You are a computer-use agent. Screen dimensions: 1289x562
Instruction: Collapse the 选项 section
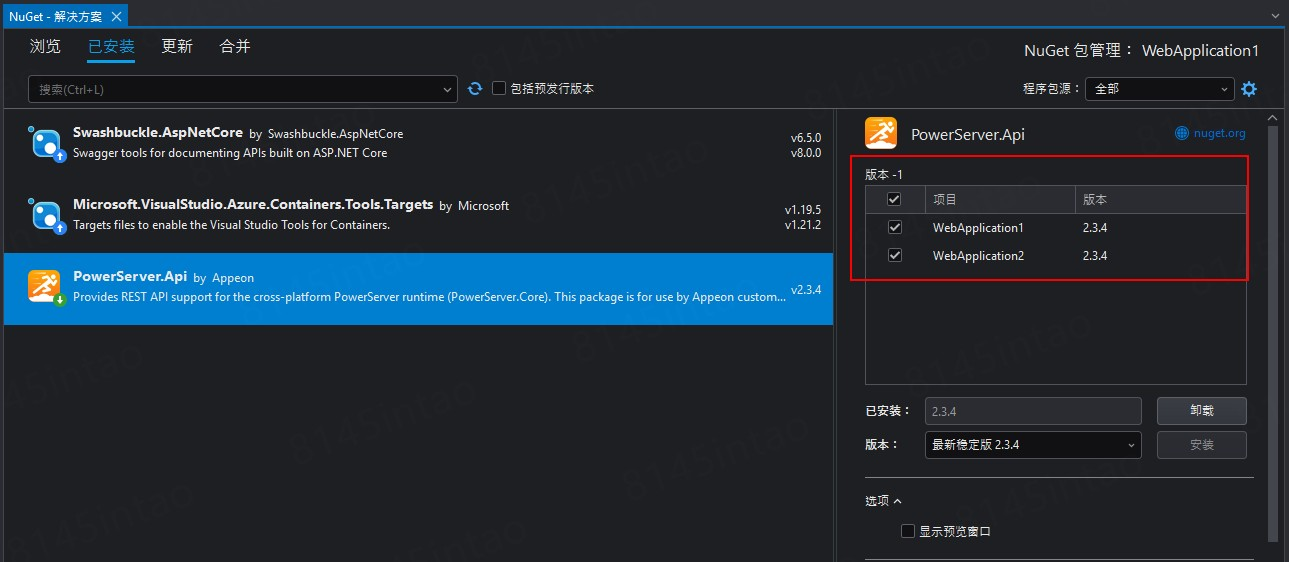point(883,501)
